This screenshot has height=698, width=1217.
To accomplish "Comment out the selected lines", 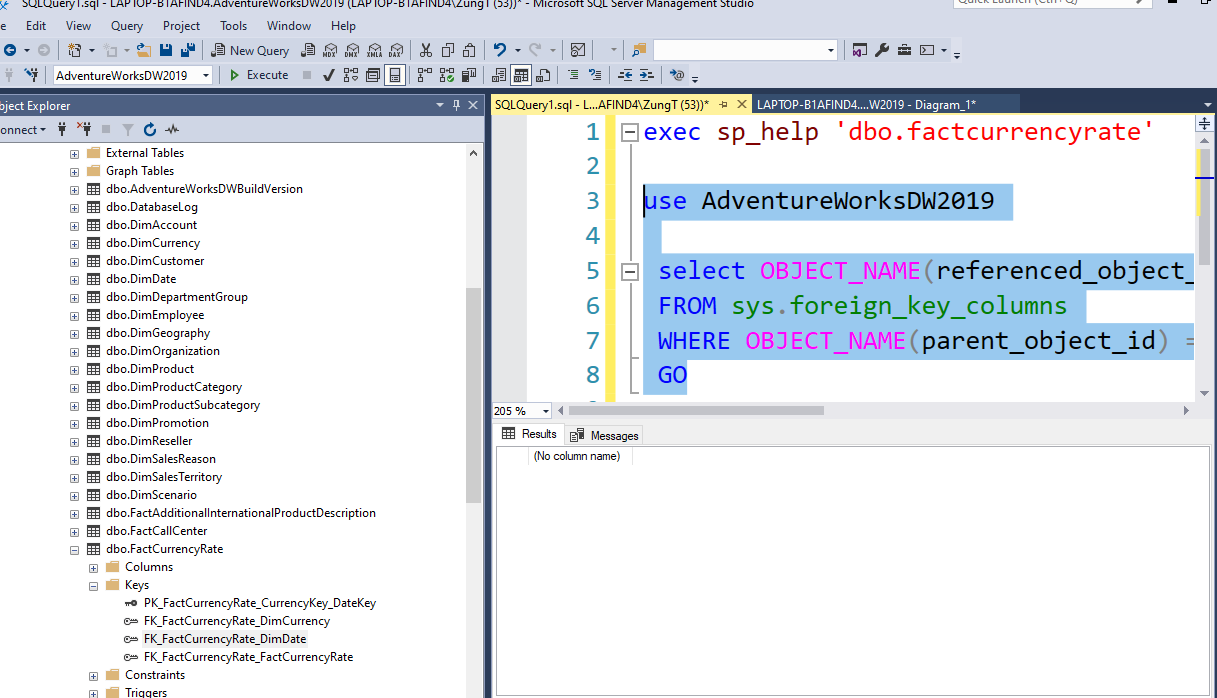I will click(573, 75).
